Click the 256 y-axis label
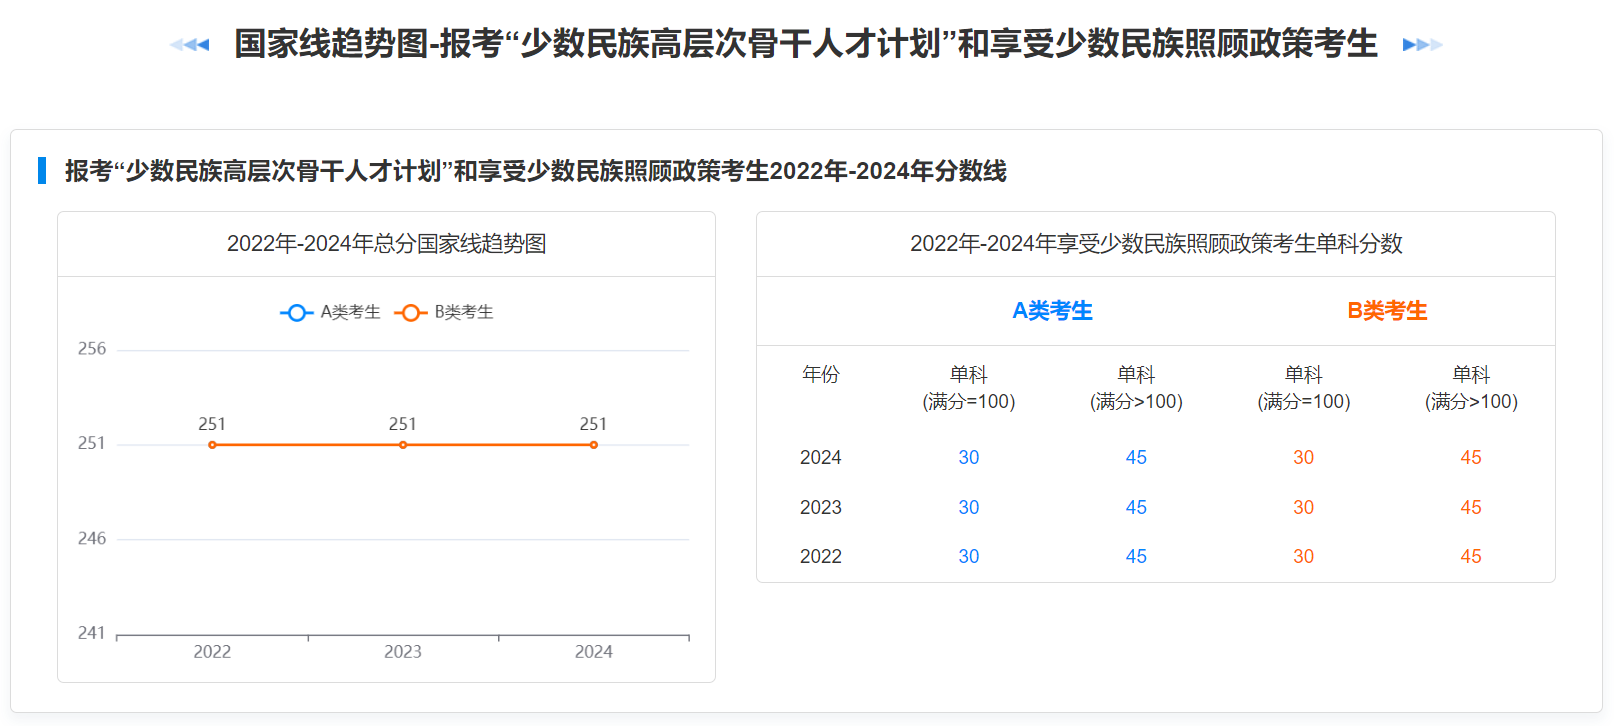1614x726 pixels. pyautogui.click(x=92, y=349)
